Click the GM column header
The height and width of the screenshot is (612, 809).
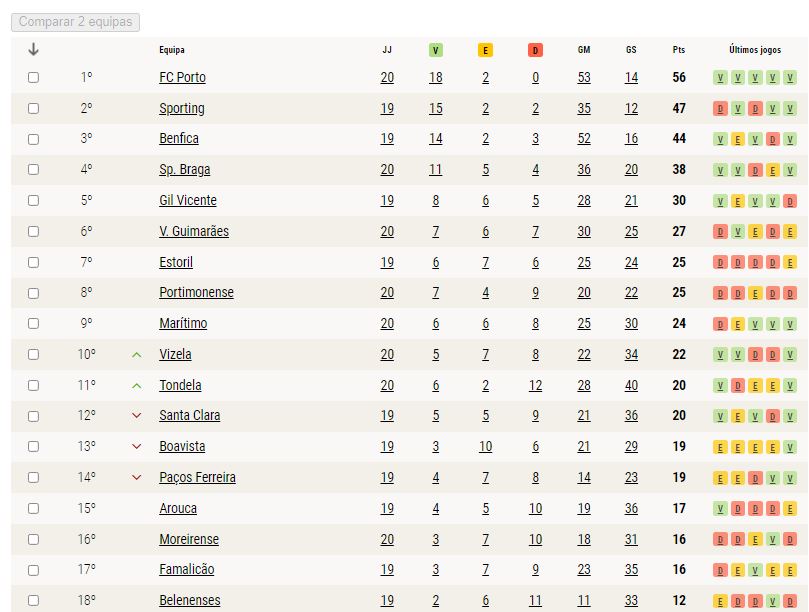(584, 50)
